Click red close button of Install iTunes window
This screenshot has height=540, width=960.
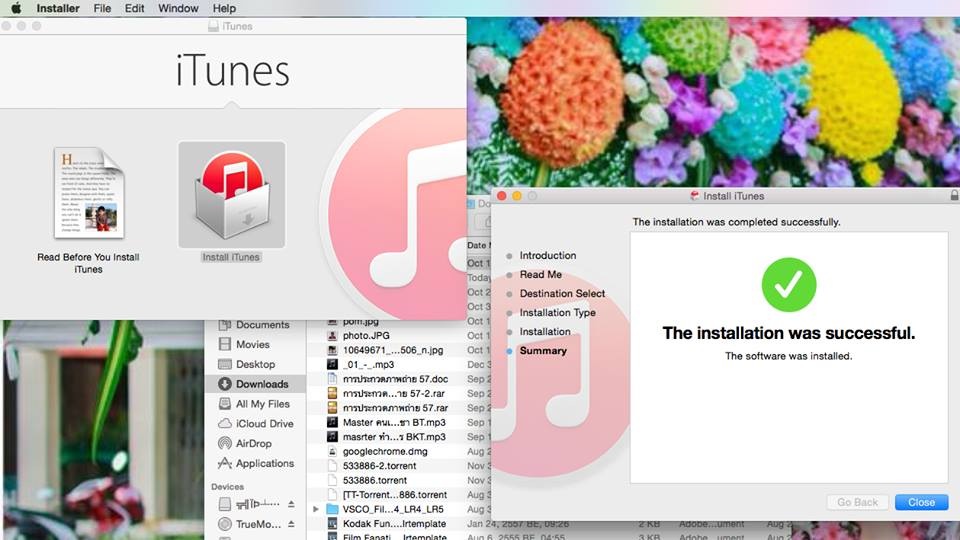501,196
